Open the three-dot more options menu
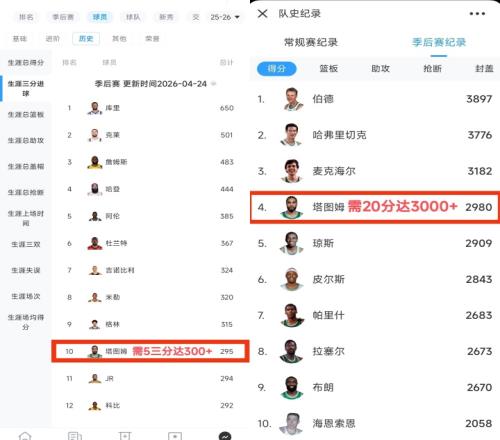500x440 pixels. pyautogui.click(x=477, y=14)
